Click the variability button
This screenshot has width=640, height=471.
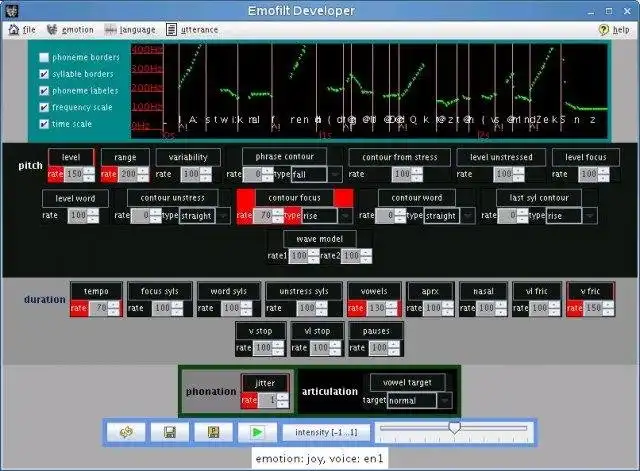[x=188, y=157]
